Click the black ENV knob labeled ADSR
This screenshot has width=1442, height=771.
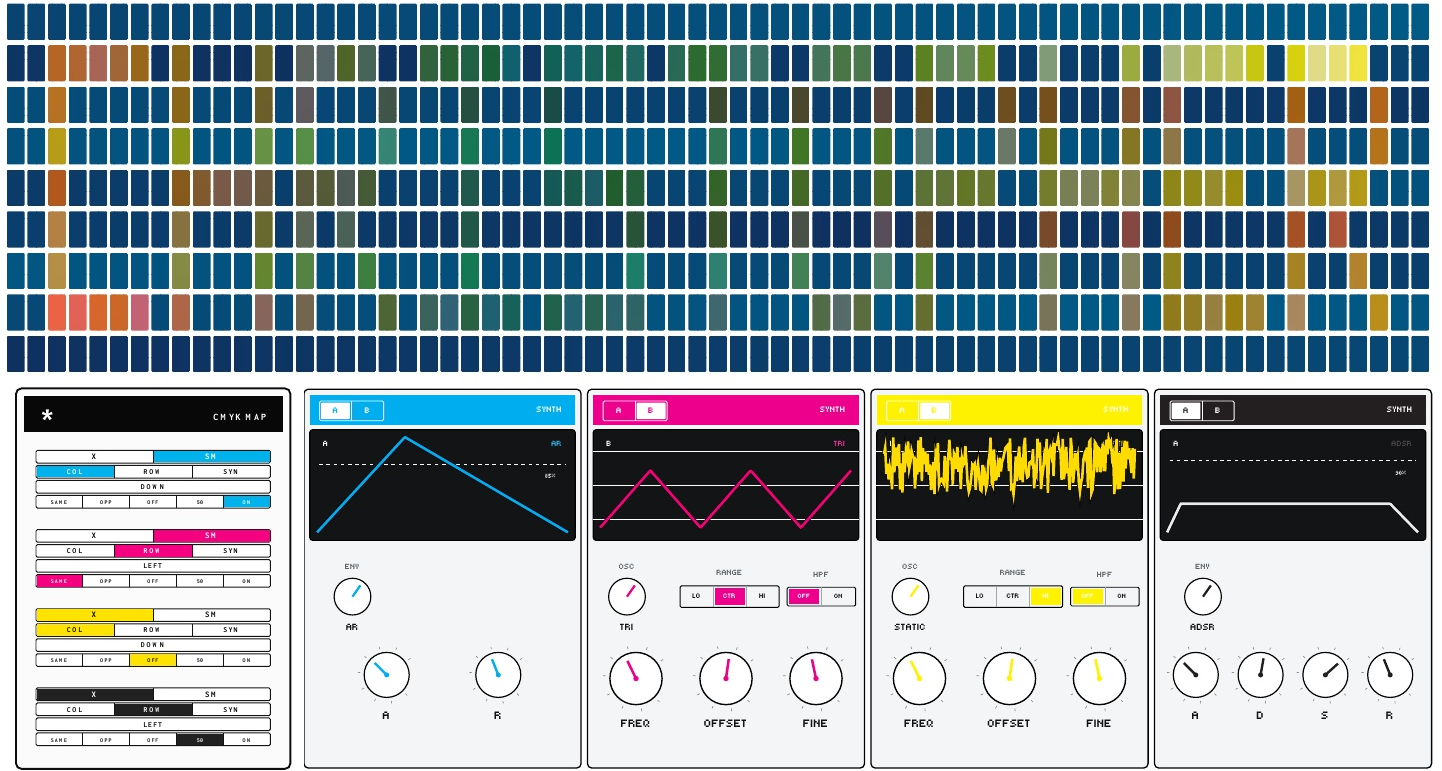1202,597
